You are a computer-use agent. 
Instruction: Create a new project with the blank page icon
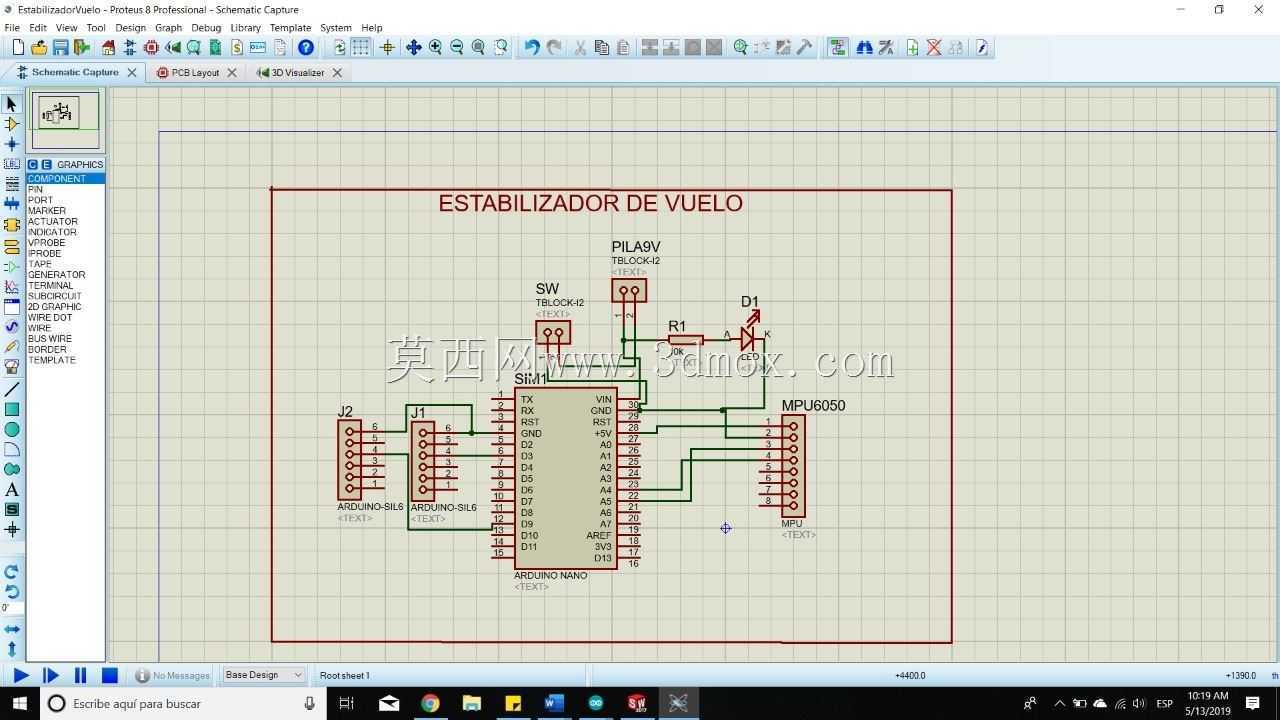point(17,47)
